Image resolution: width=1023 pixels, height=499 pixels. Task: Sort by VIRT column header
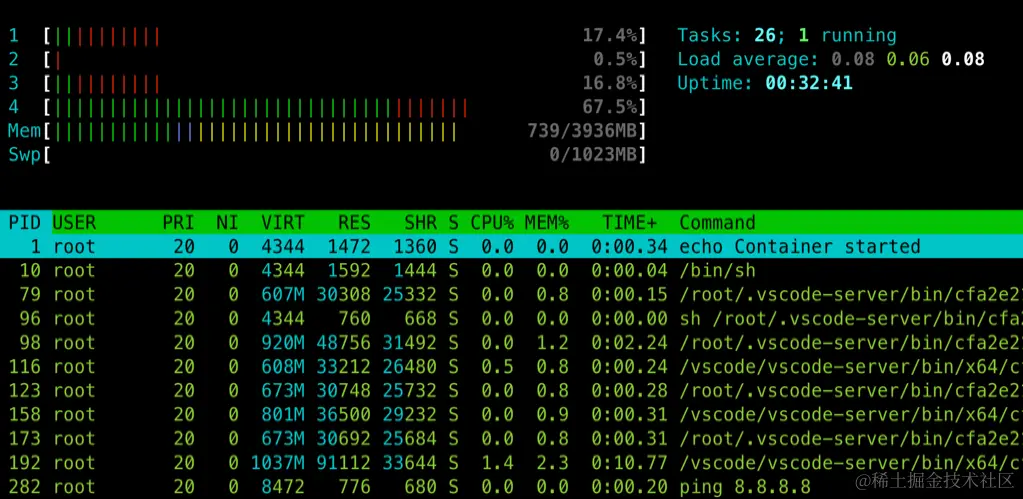pyautogui.click(x=282, y=222)
